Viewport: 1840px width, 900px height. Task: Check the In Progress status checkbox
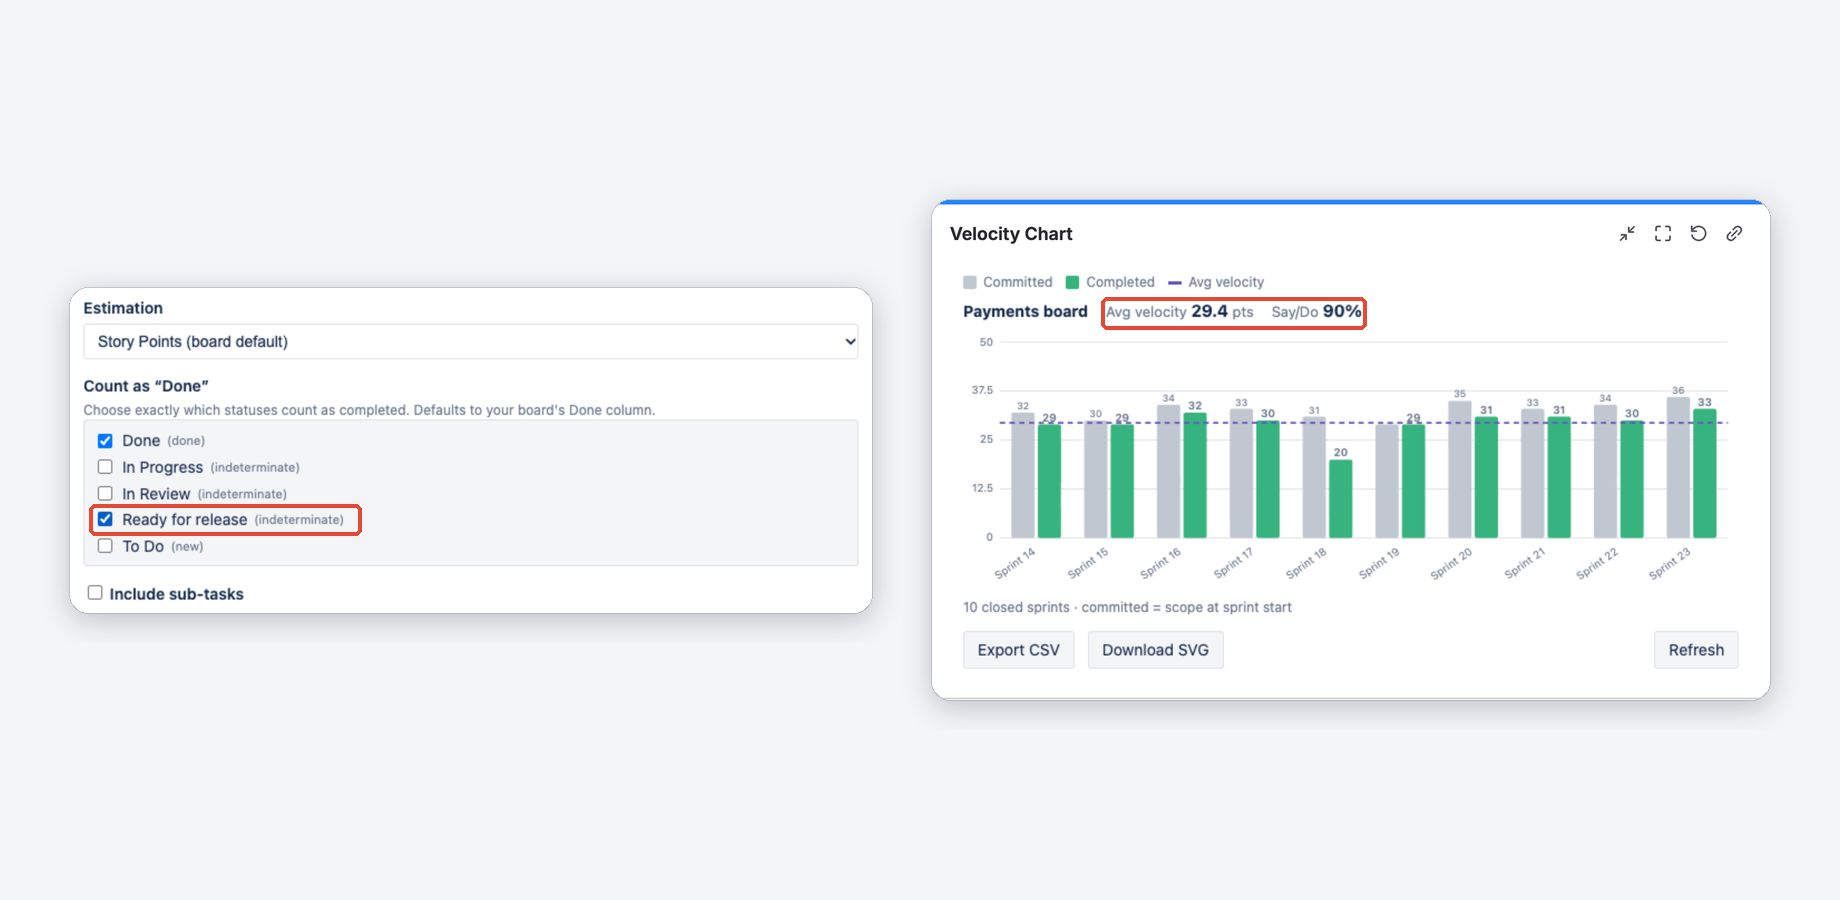coord(105,467)
